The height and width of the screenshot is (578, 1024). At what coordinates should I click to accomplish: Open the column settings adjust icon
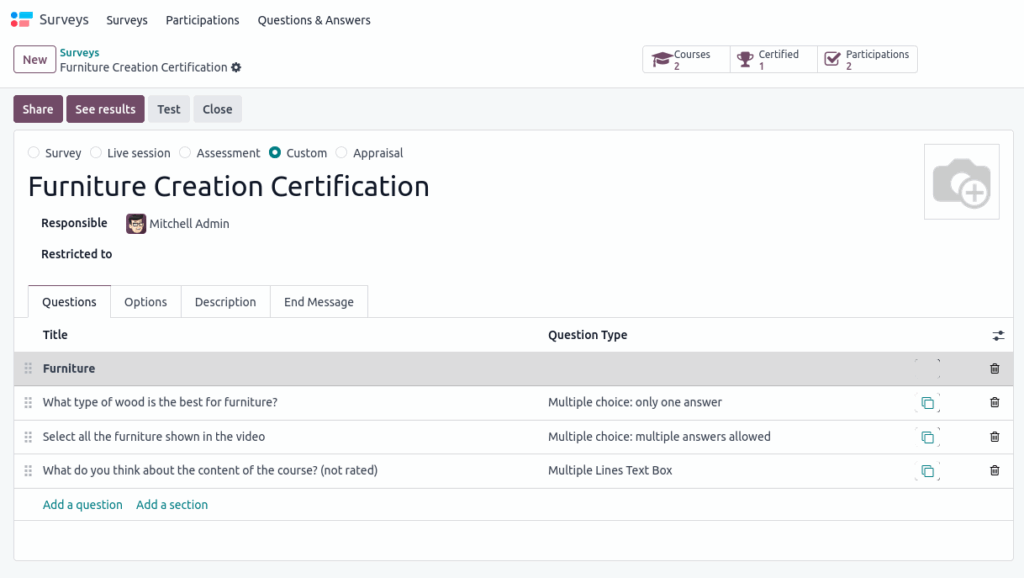(998, 336)
